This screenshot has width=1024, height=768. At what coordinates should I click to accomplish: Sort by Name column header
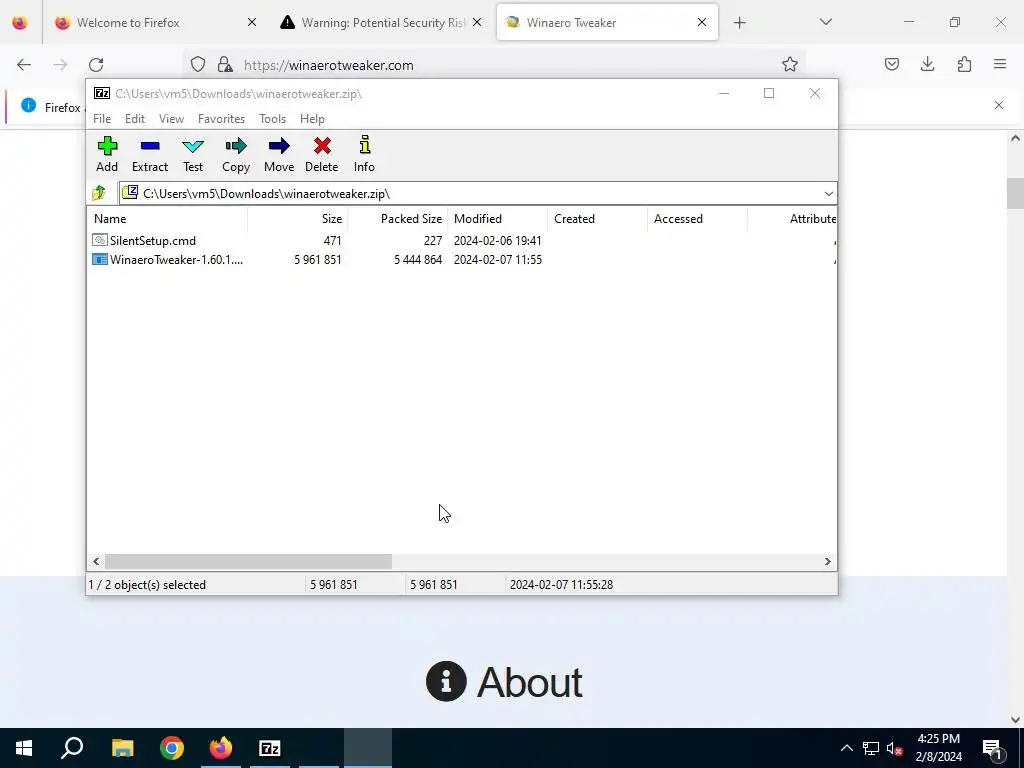167,219
